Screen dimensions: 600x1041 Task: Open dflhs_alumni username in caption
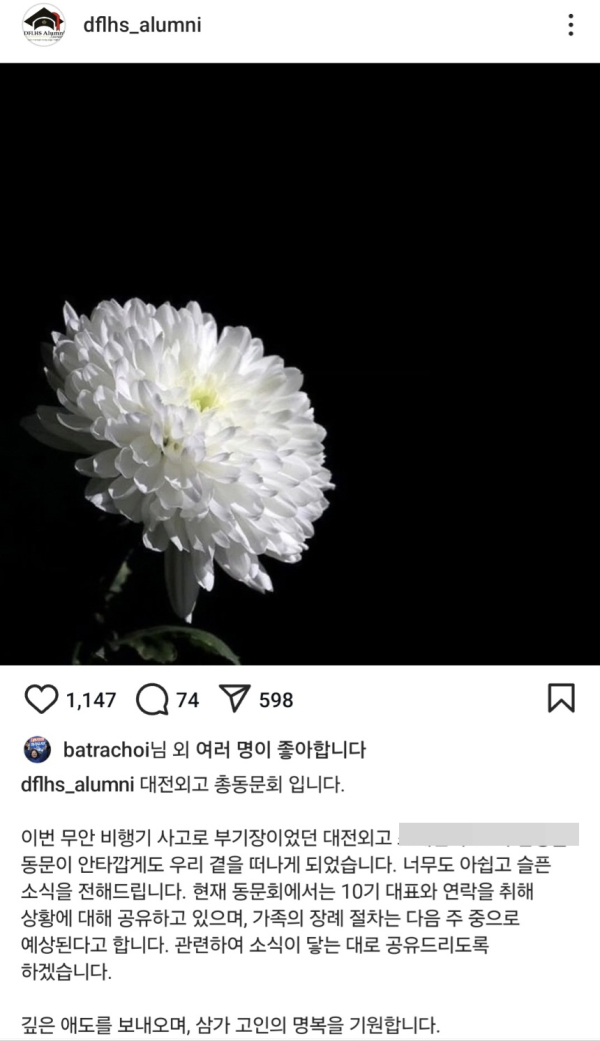coord(78,784)
